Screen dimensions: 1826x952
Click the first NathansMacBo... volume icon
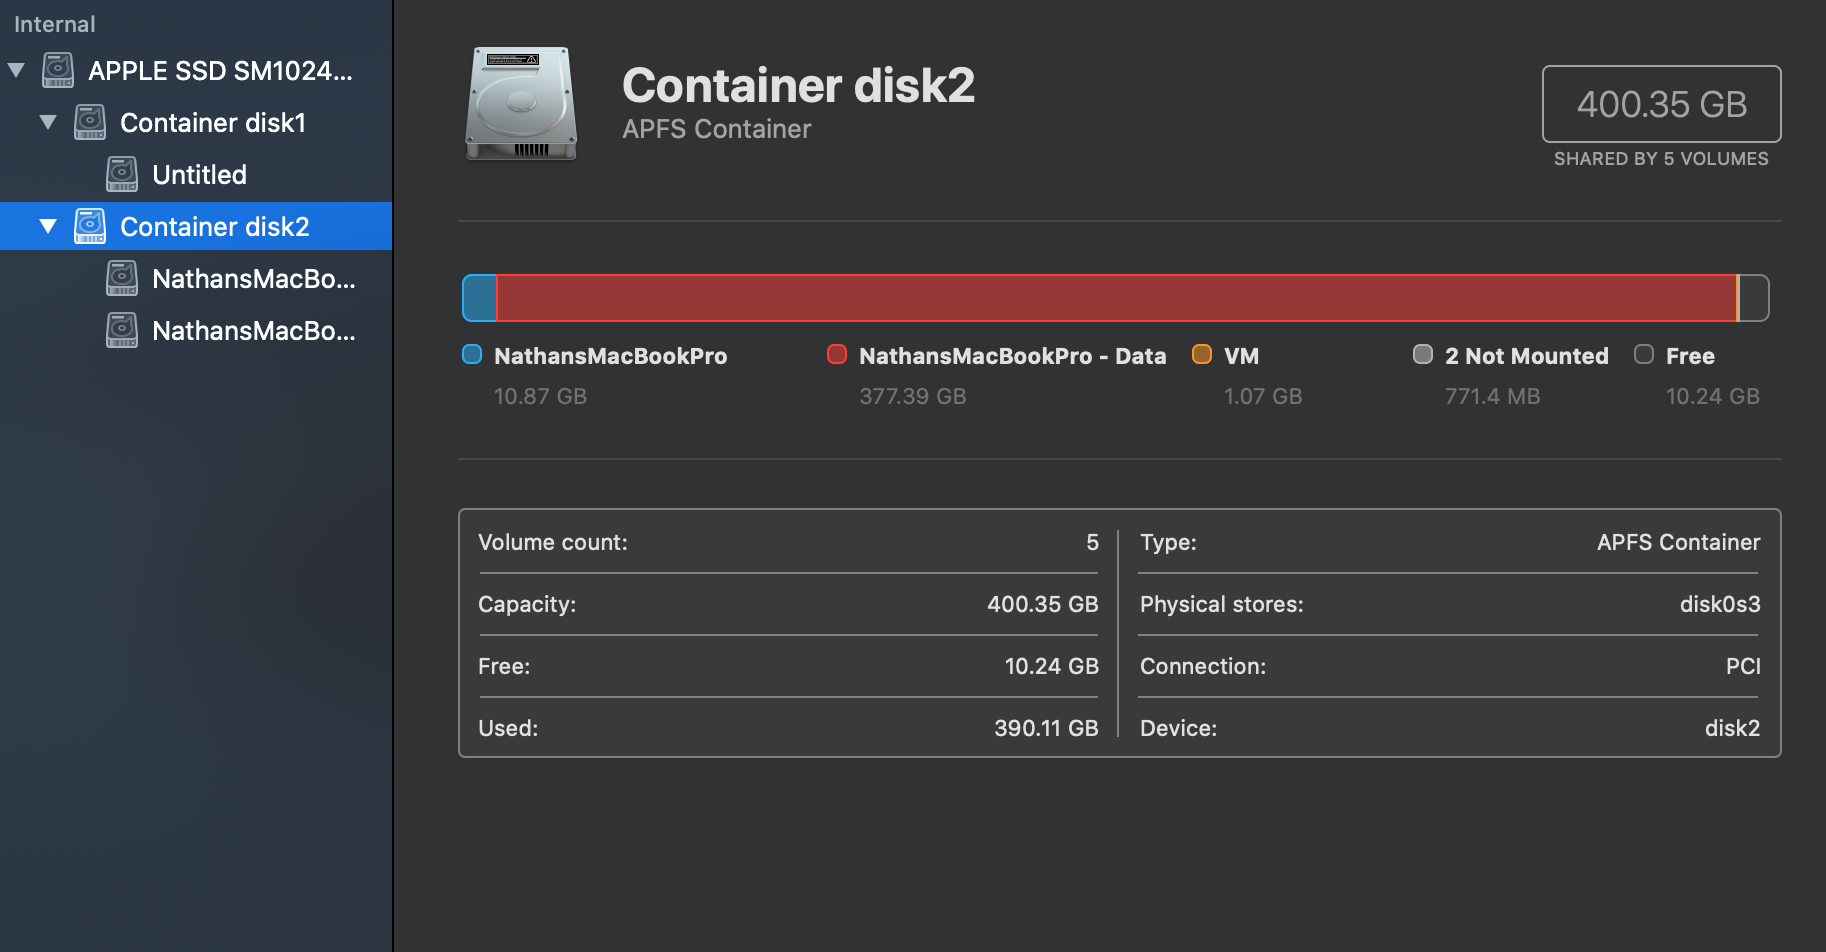[x=122, y=279]
